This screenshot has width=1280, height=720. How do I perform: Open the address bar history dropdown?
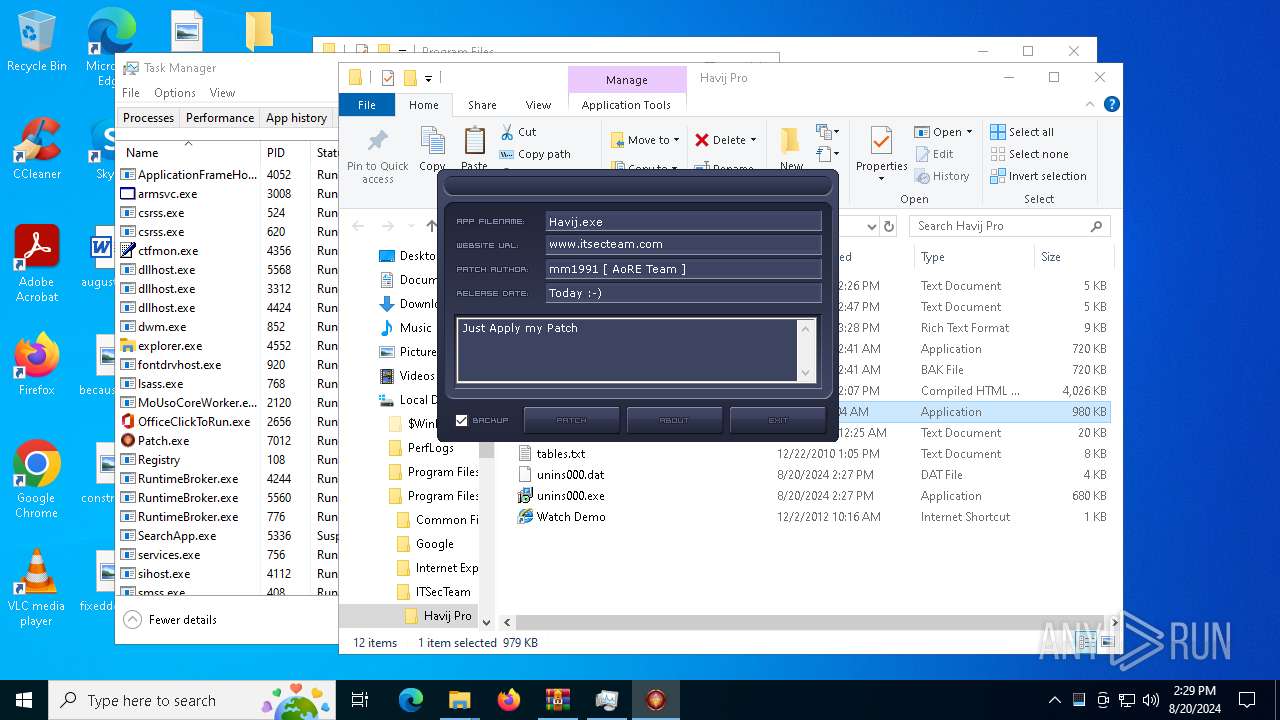pos(871,226)
